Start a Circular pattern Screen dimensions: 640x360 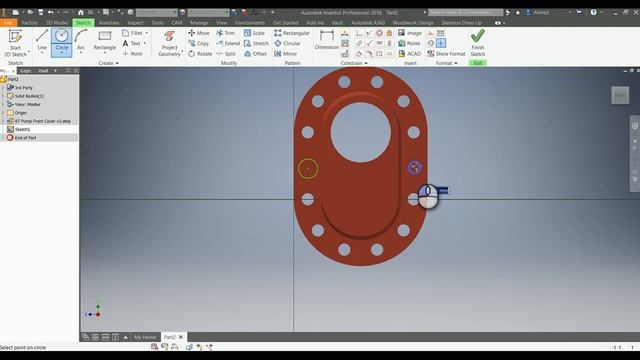click(287, 43)
